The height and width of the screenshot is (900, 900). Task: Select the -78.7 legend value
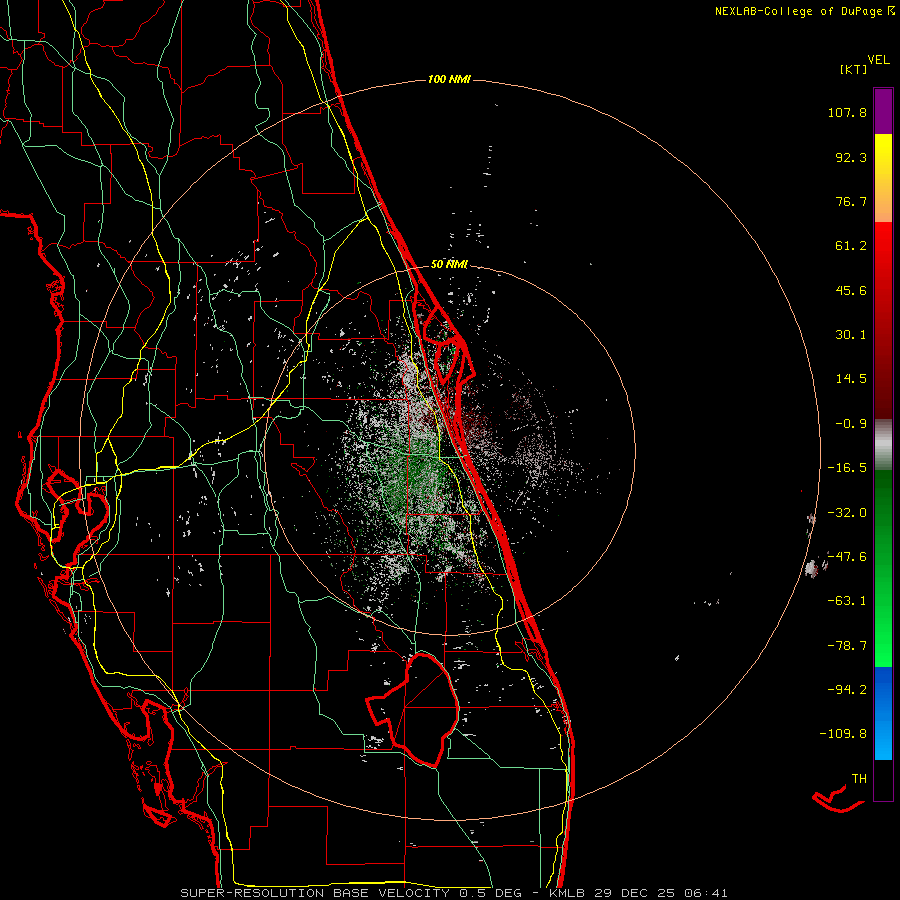click(x=847, y=646)
